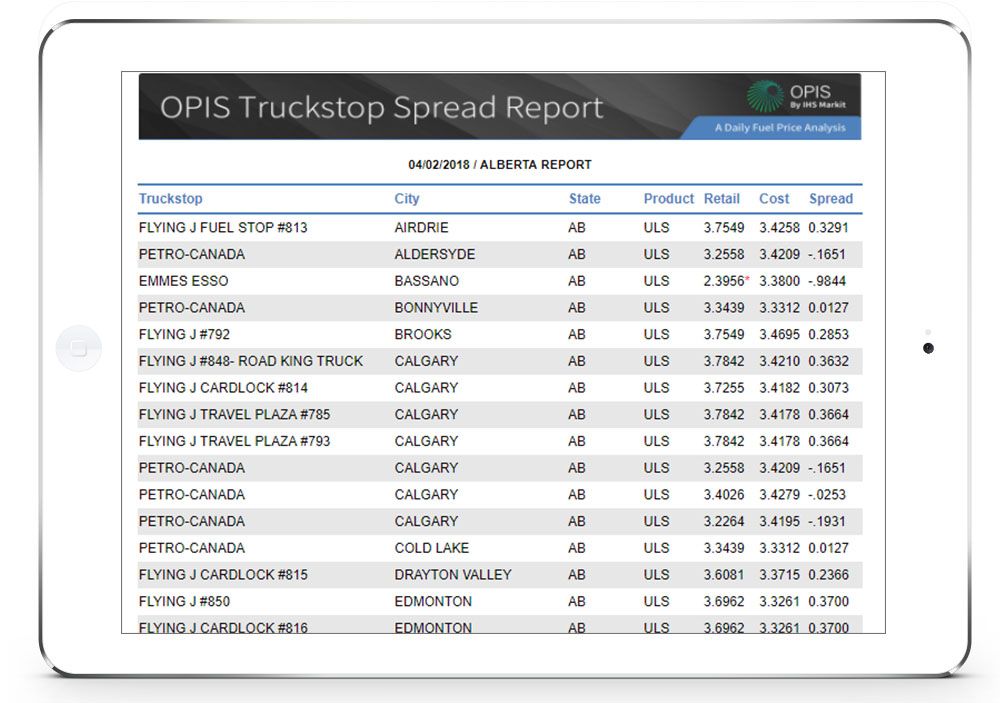Click the city cell 'ALDERSYDE'
The image size is (1000, 703).
434,255
